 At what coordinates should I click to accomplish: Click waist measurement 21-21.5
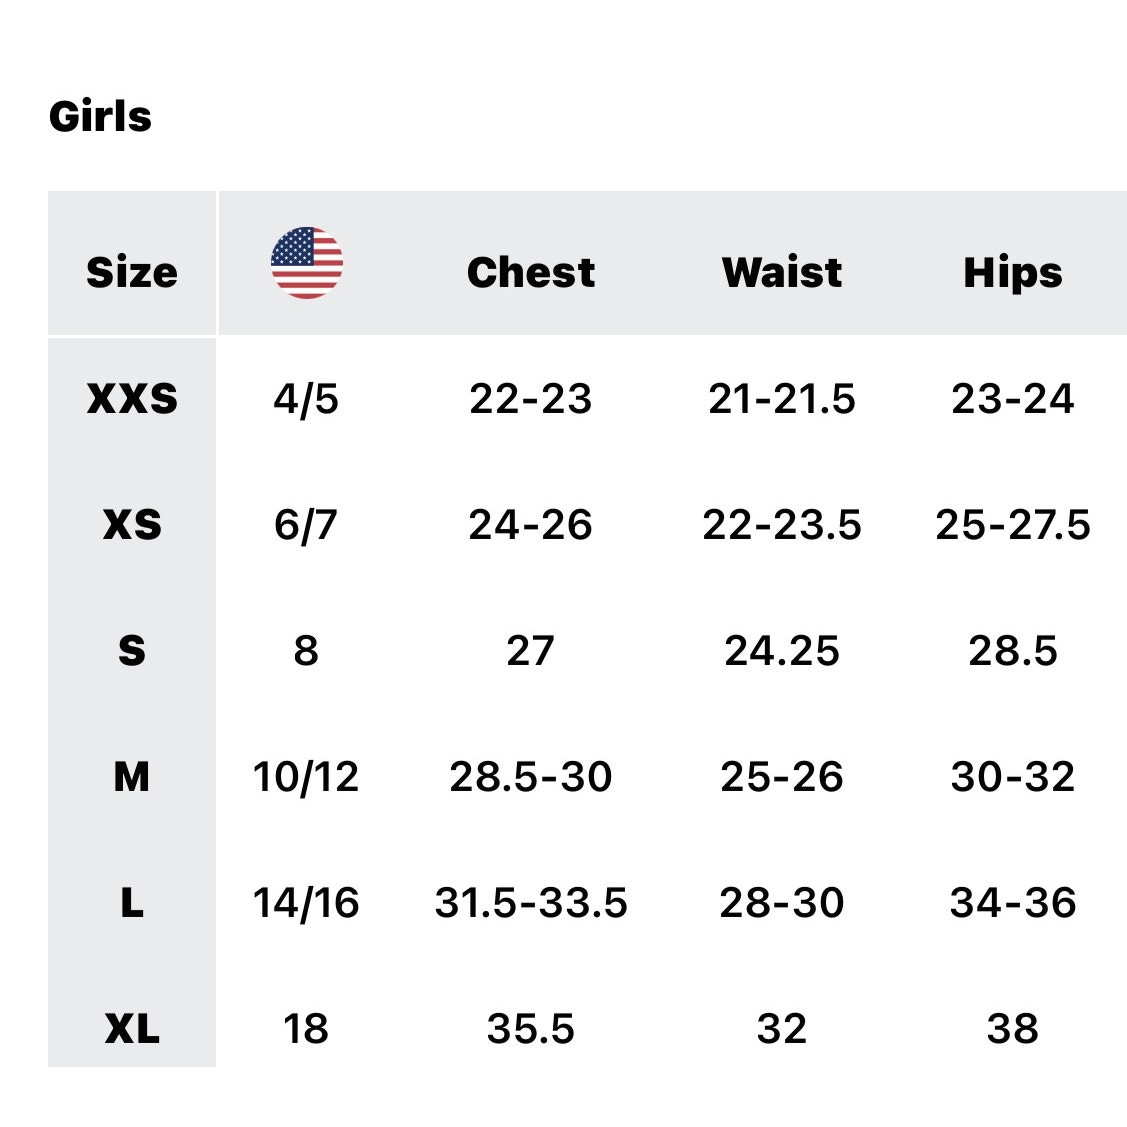[782, 398]
